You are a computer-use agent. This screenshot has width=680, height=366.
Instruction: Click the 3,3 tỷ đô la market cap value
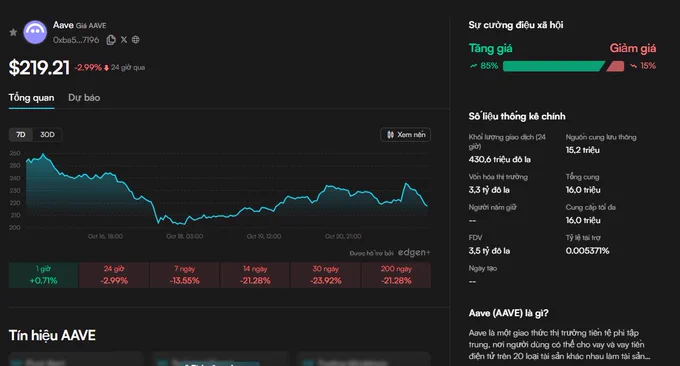click(x=489, y=190)
